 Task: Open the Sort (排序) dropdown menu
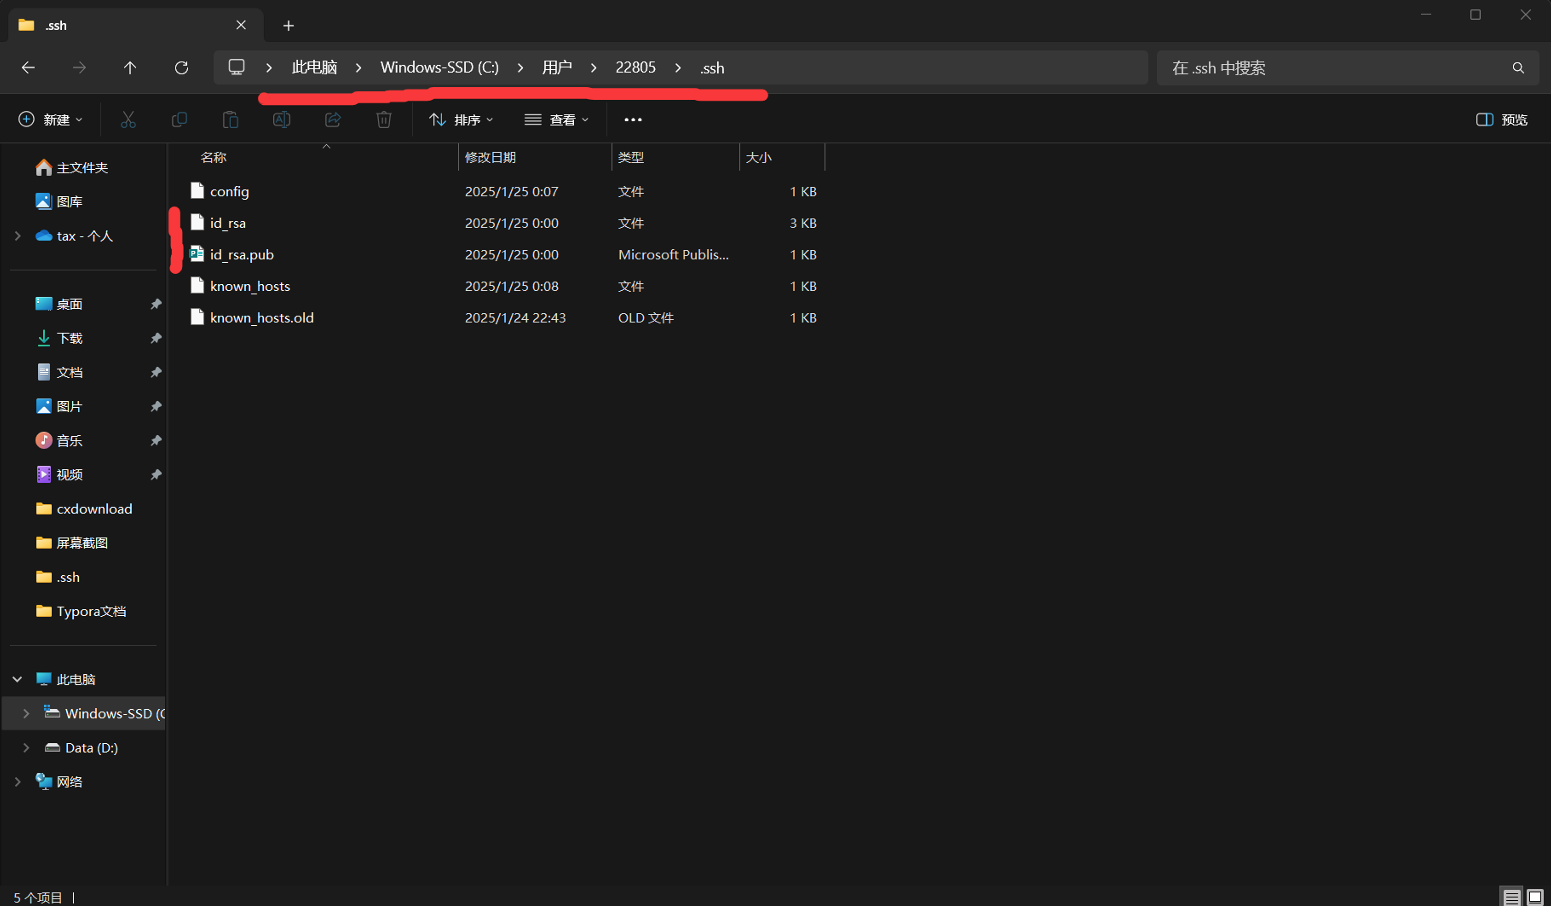click(x=461, y=120)
